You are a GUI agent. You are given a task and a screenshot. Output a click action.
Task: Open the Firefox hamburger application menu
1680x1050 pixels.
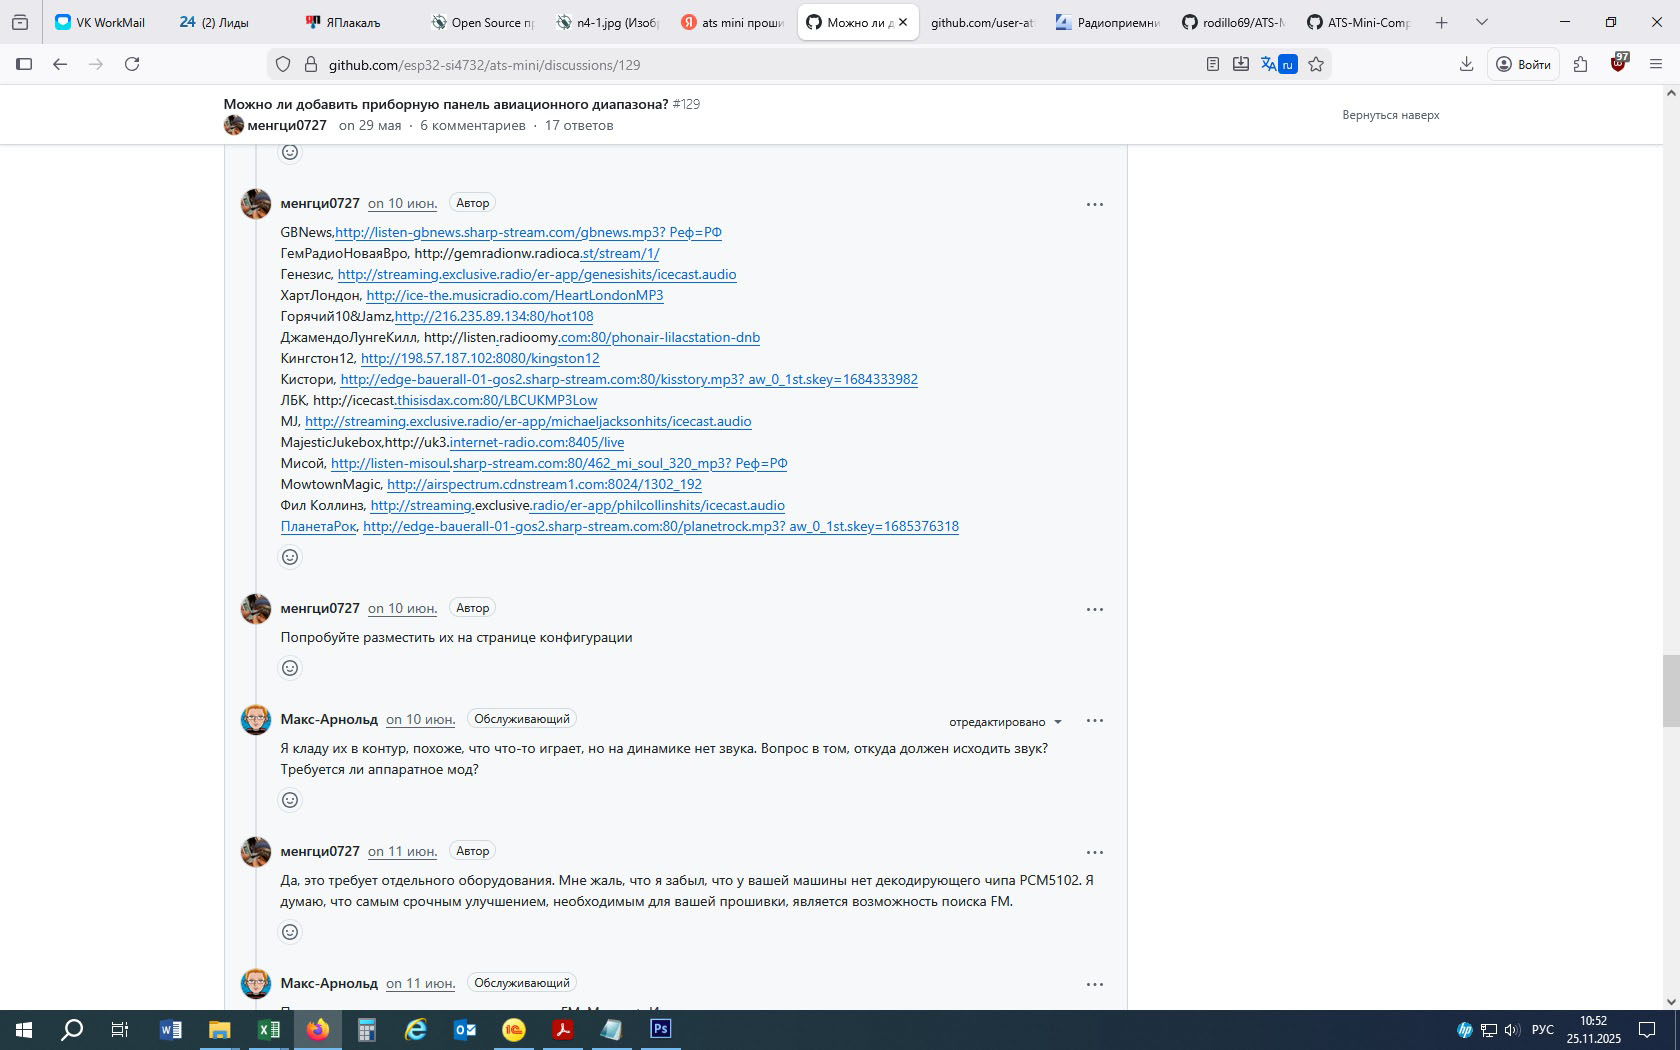point(1655,64)
